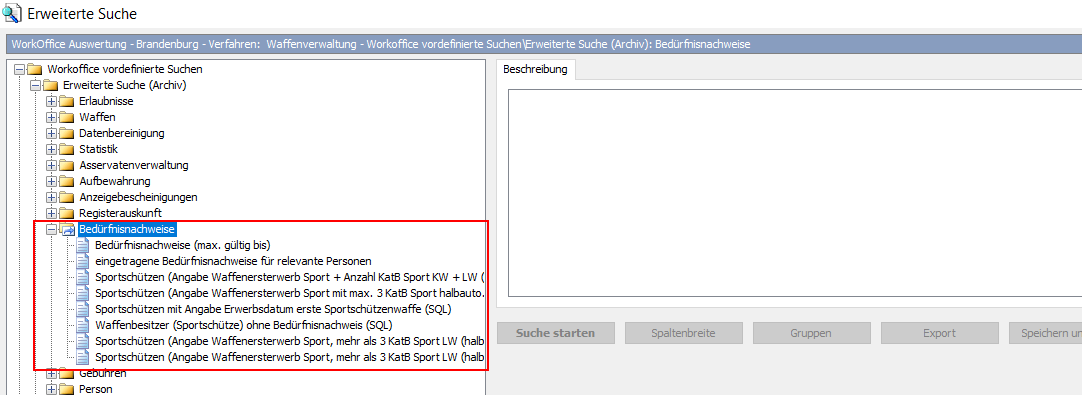The width and height of the screenshot is (1082, 395).
Task: Click inside the Beschreibung text area
Action: pos(795,193)
